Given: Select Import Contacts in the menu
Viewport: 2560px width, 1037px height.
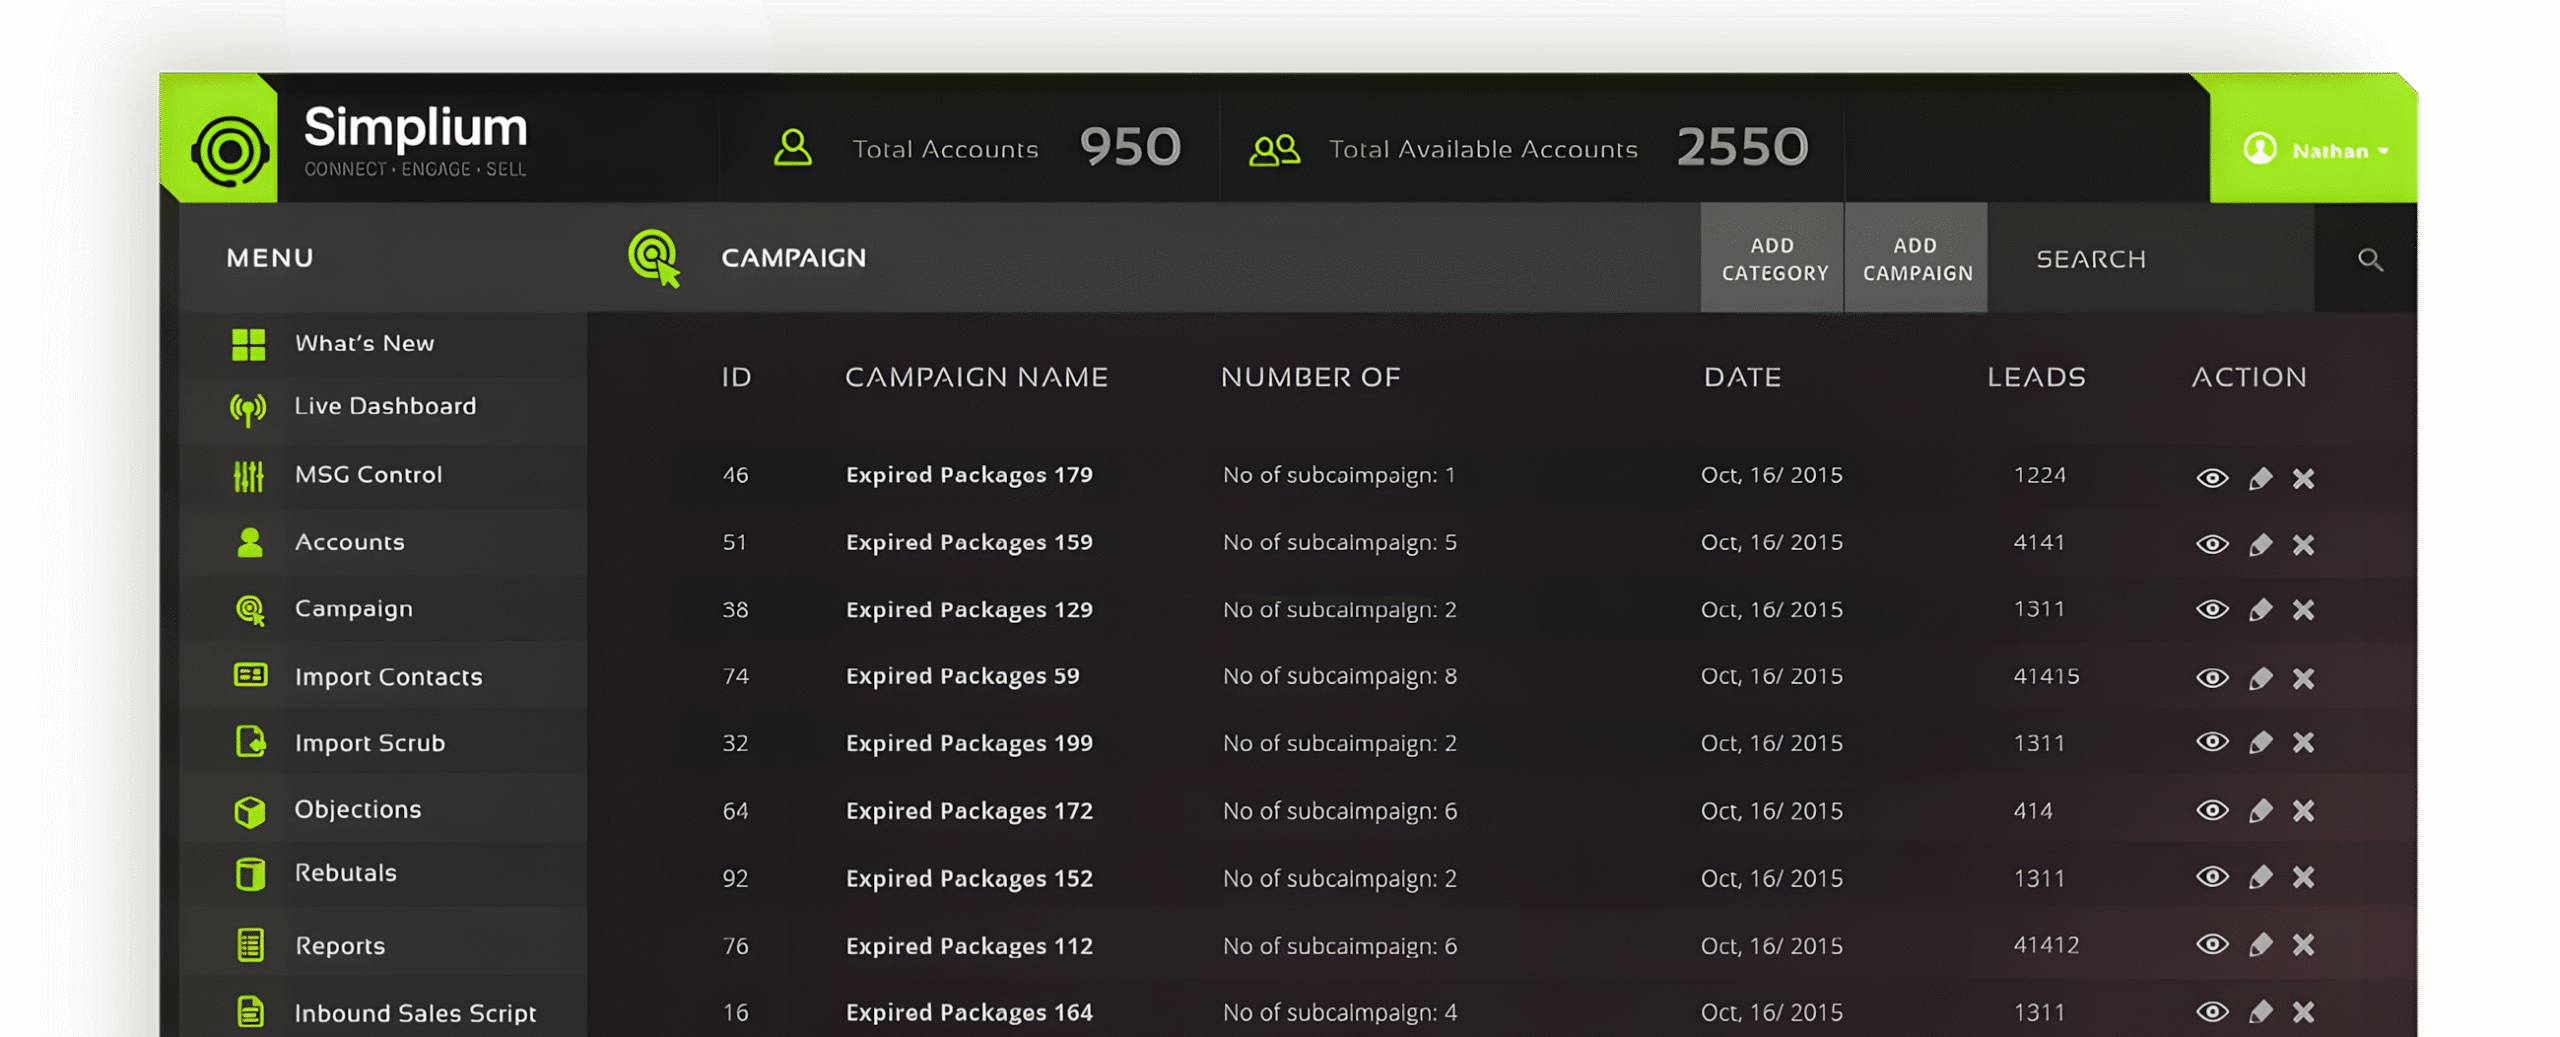Looking at the screenshot, I should [388, 677].
